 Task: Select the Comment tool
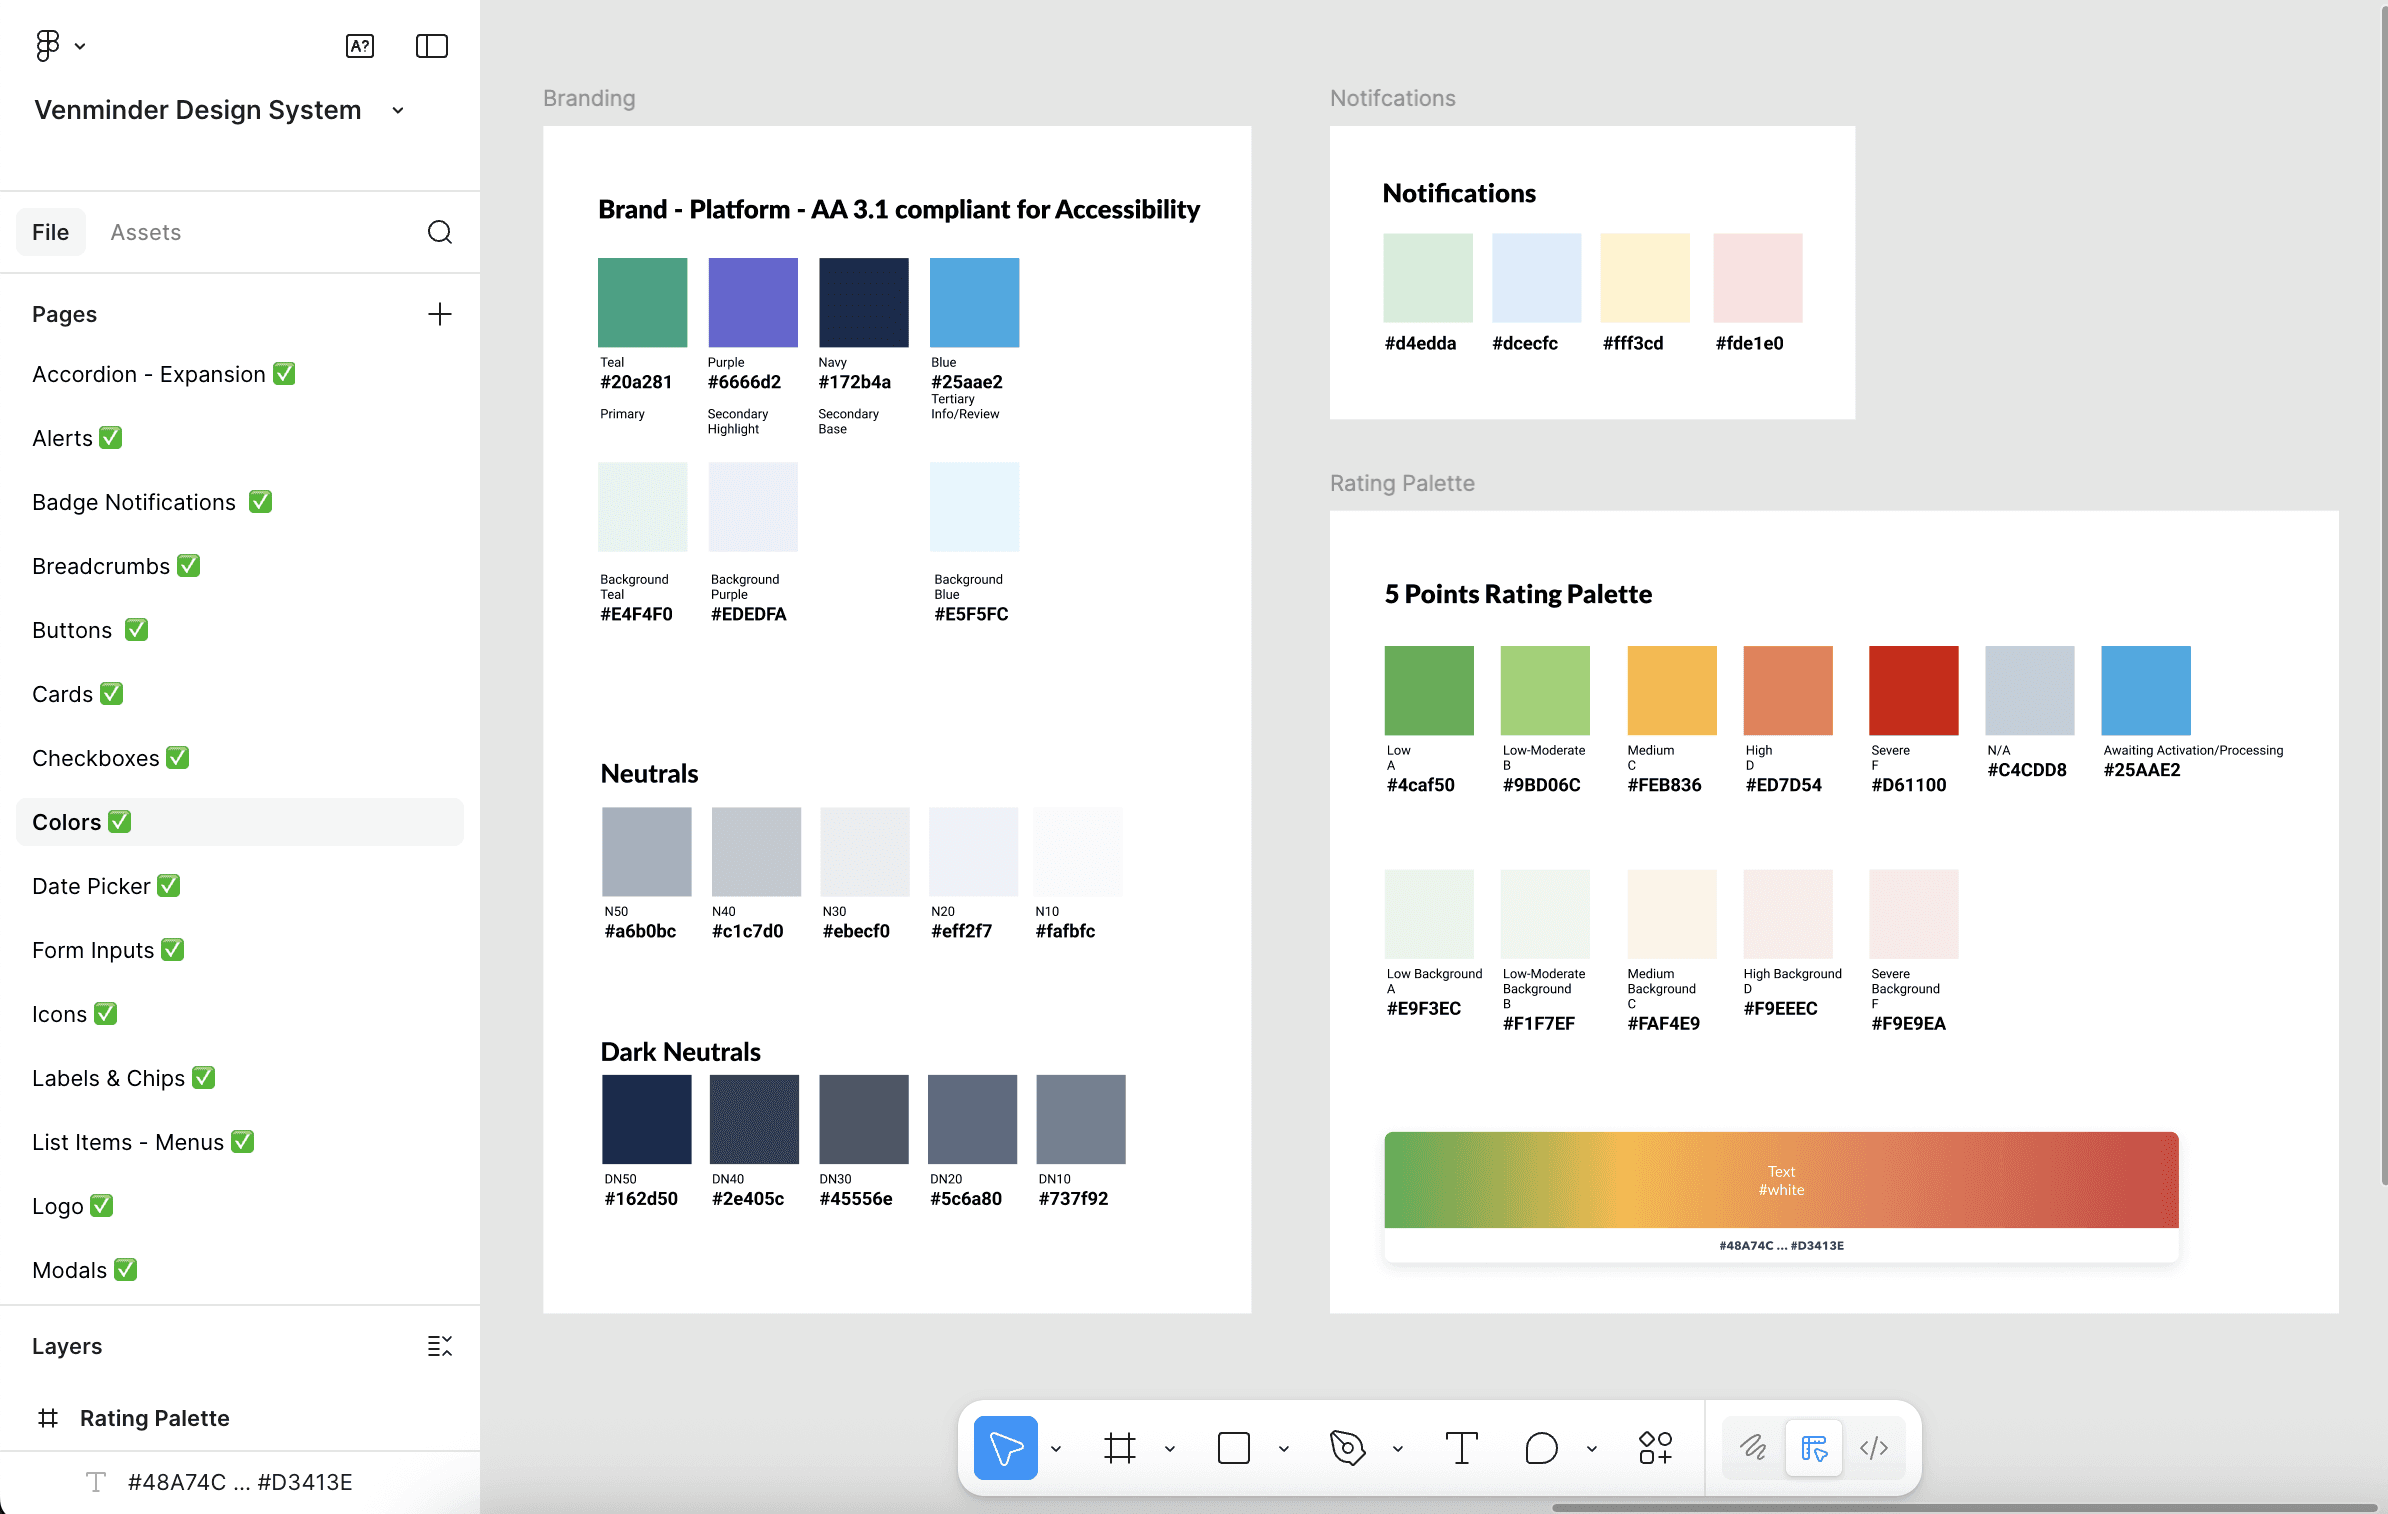[1541, 1447]
